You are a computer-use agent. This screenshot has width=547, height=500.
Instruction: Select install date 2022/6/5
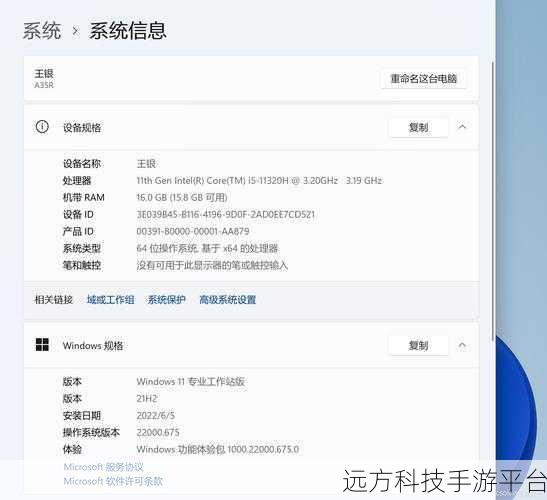(x=156, y=416)
